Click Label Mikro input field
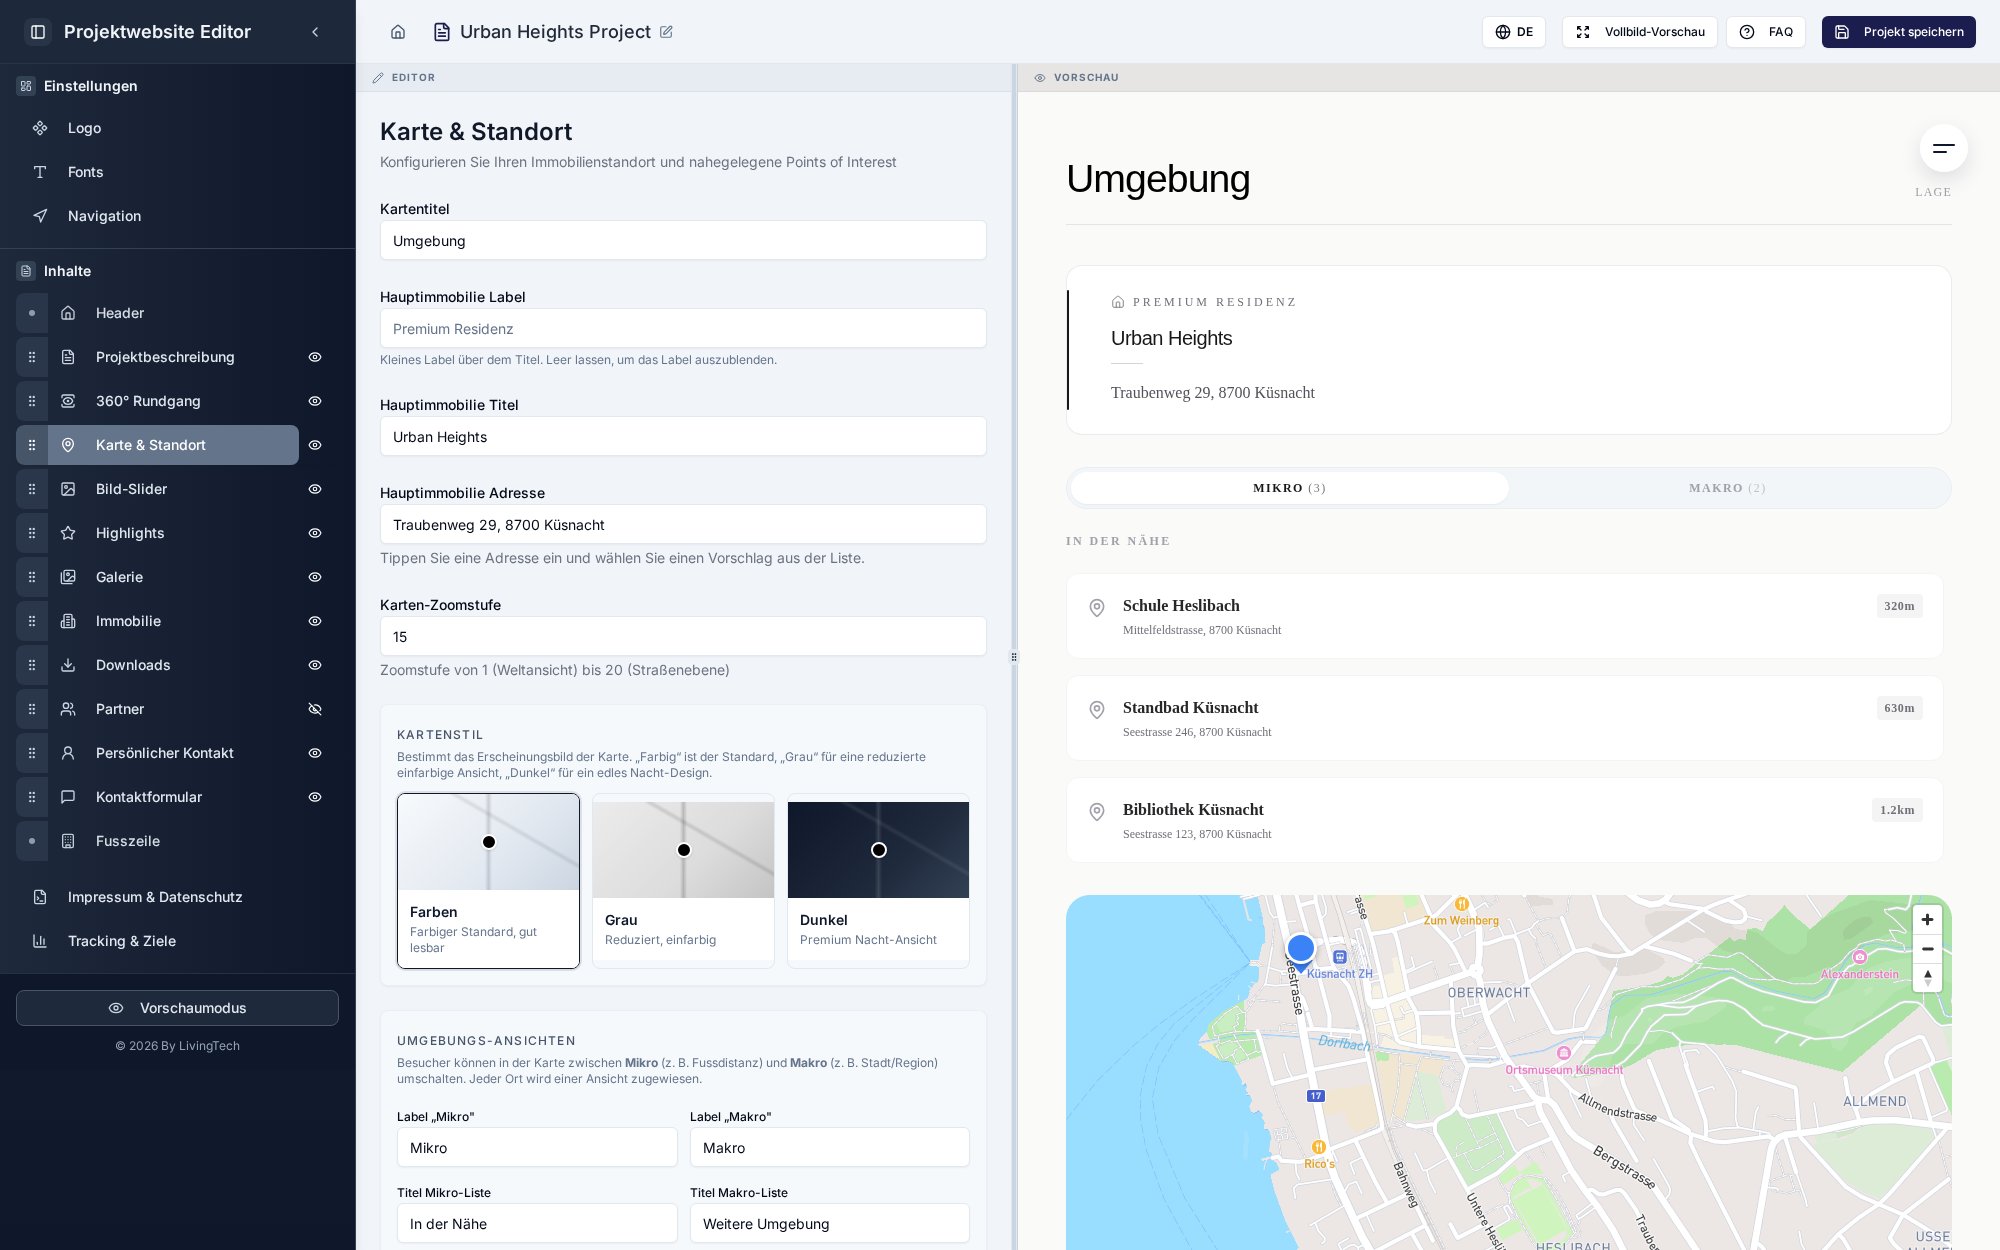Image resolution: width=2000 pixels, height=1250 pixels. click(537, 1147)
